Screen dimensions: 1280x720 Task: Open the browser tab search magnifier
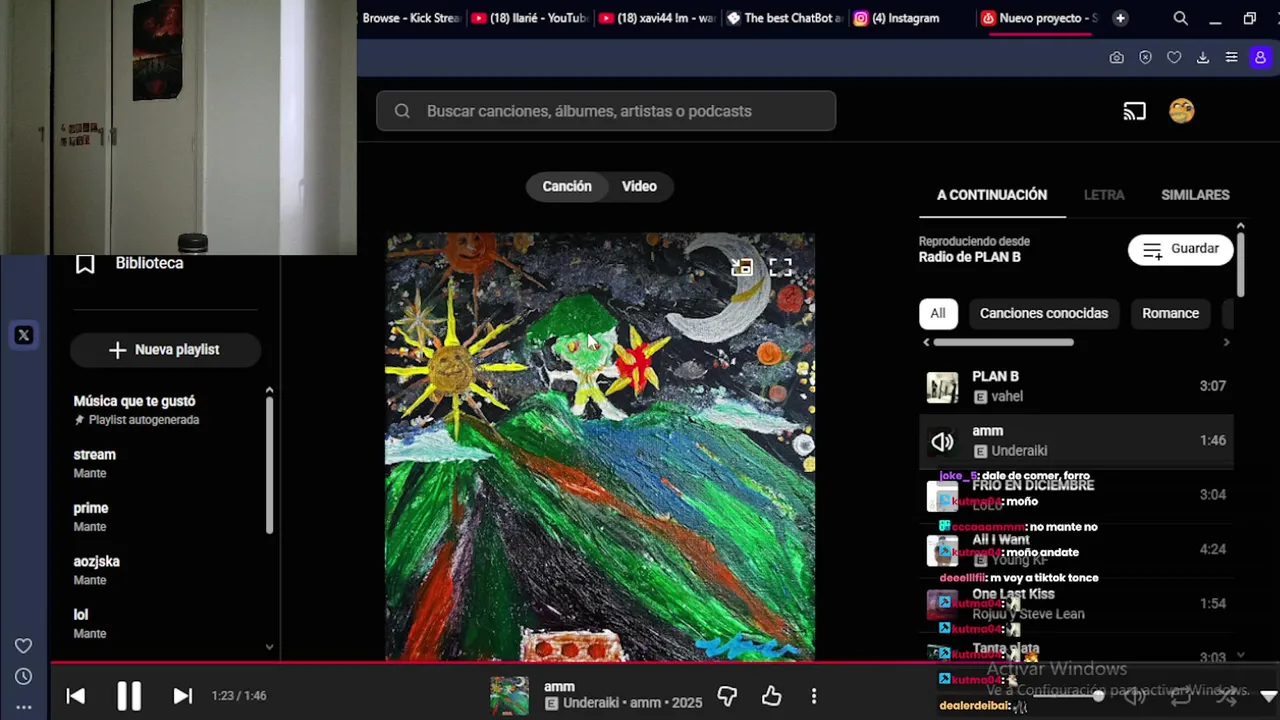click(x=1180, y=18)
